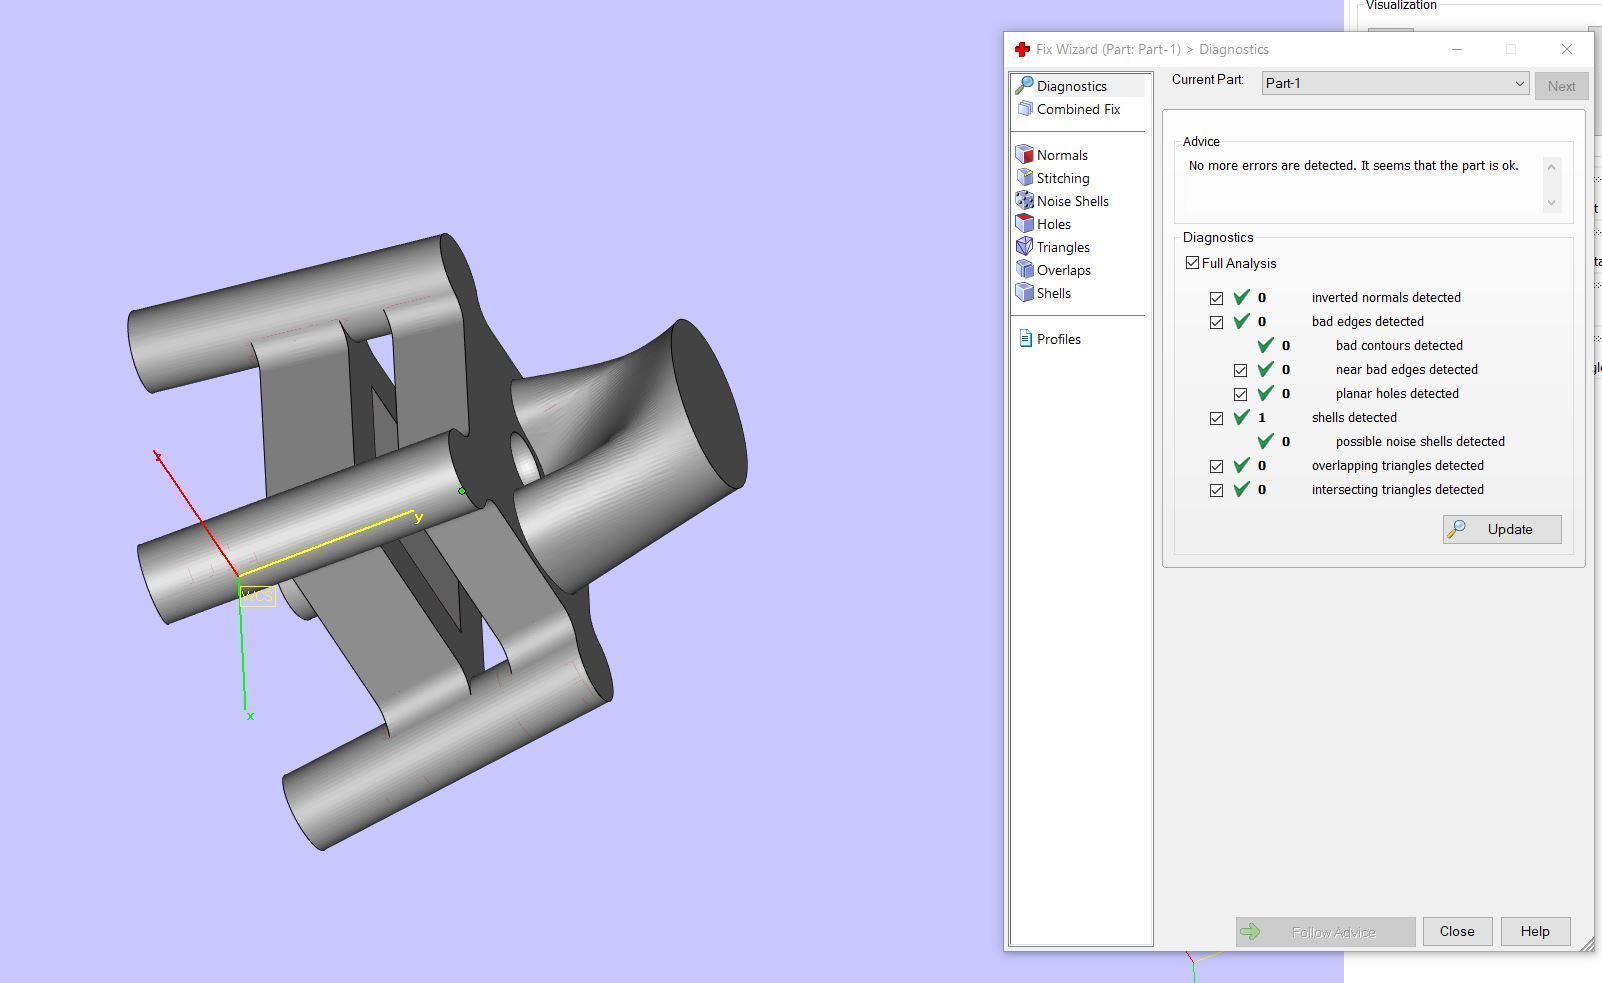This screenshot has width=1602, height=983.
Task: Click green check icon for near bad edges
Action: pos(1265,369)
